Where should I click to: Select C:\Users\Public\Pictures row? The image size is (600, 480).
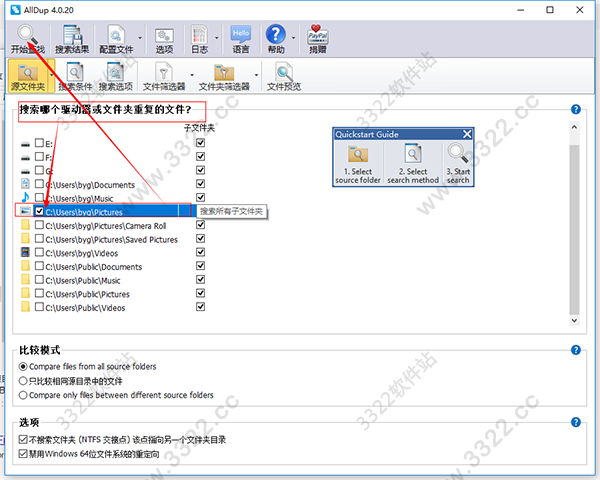88,294
